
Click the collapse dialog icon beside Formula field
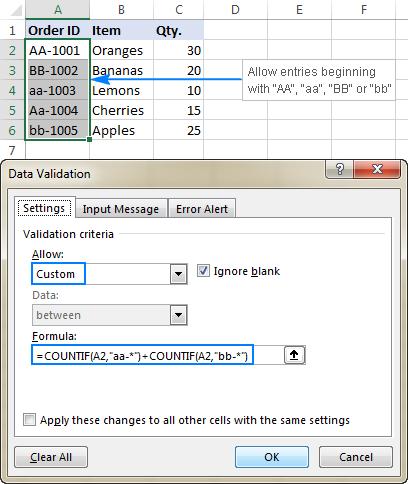click(x=294, y=355)
